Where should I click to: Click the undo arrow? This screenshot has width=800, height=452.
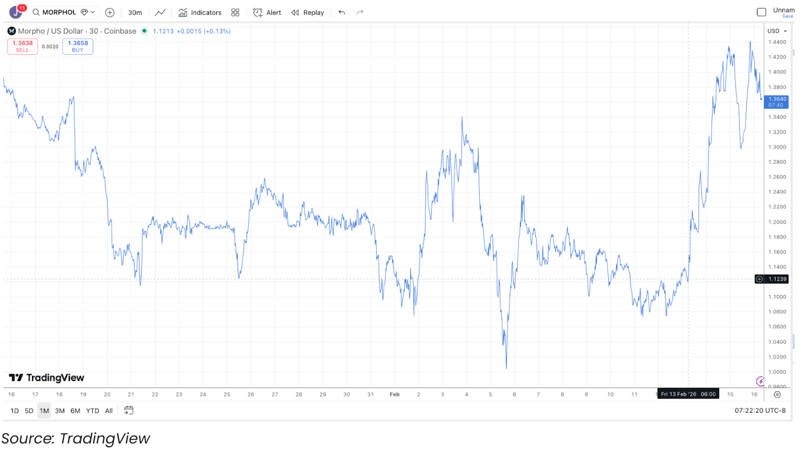click(x=342, y=12)
